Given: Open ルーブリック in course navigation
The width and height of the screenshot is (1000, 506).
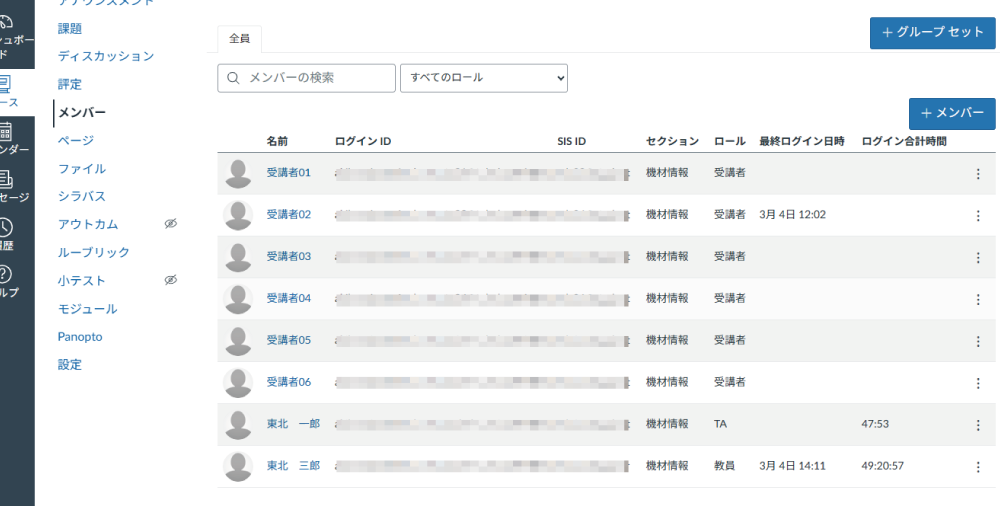Looking at the screenshot, I should pyautogui.click(x=94, y=252).
